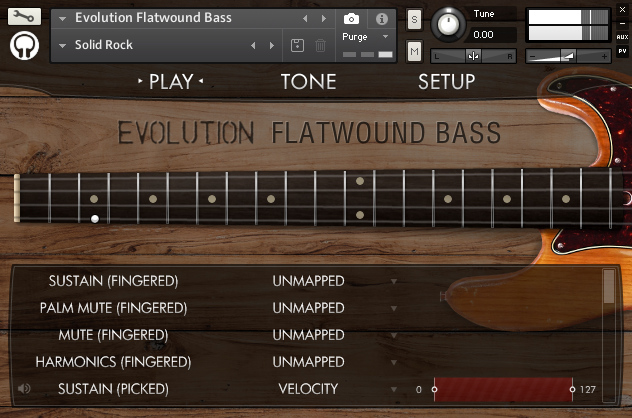
Task: Switch to the SETUP tab
Action: coord(446,82)
